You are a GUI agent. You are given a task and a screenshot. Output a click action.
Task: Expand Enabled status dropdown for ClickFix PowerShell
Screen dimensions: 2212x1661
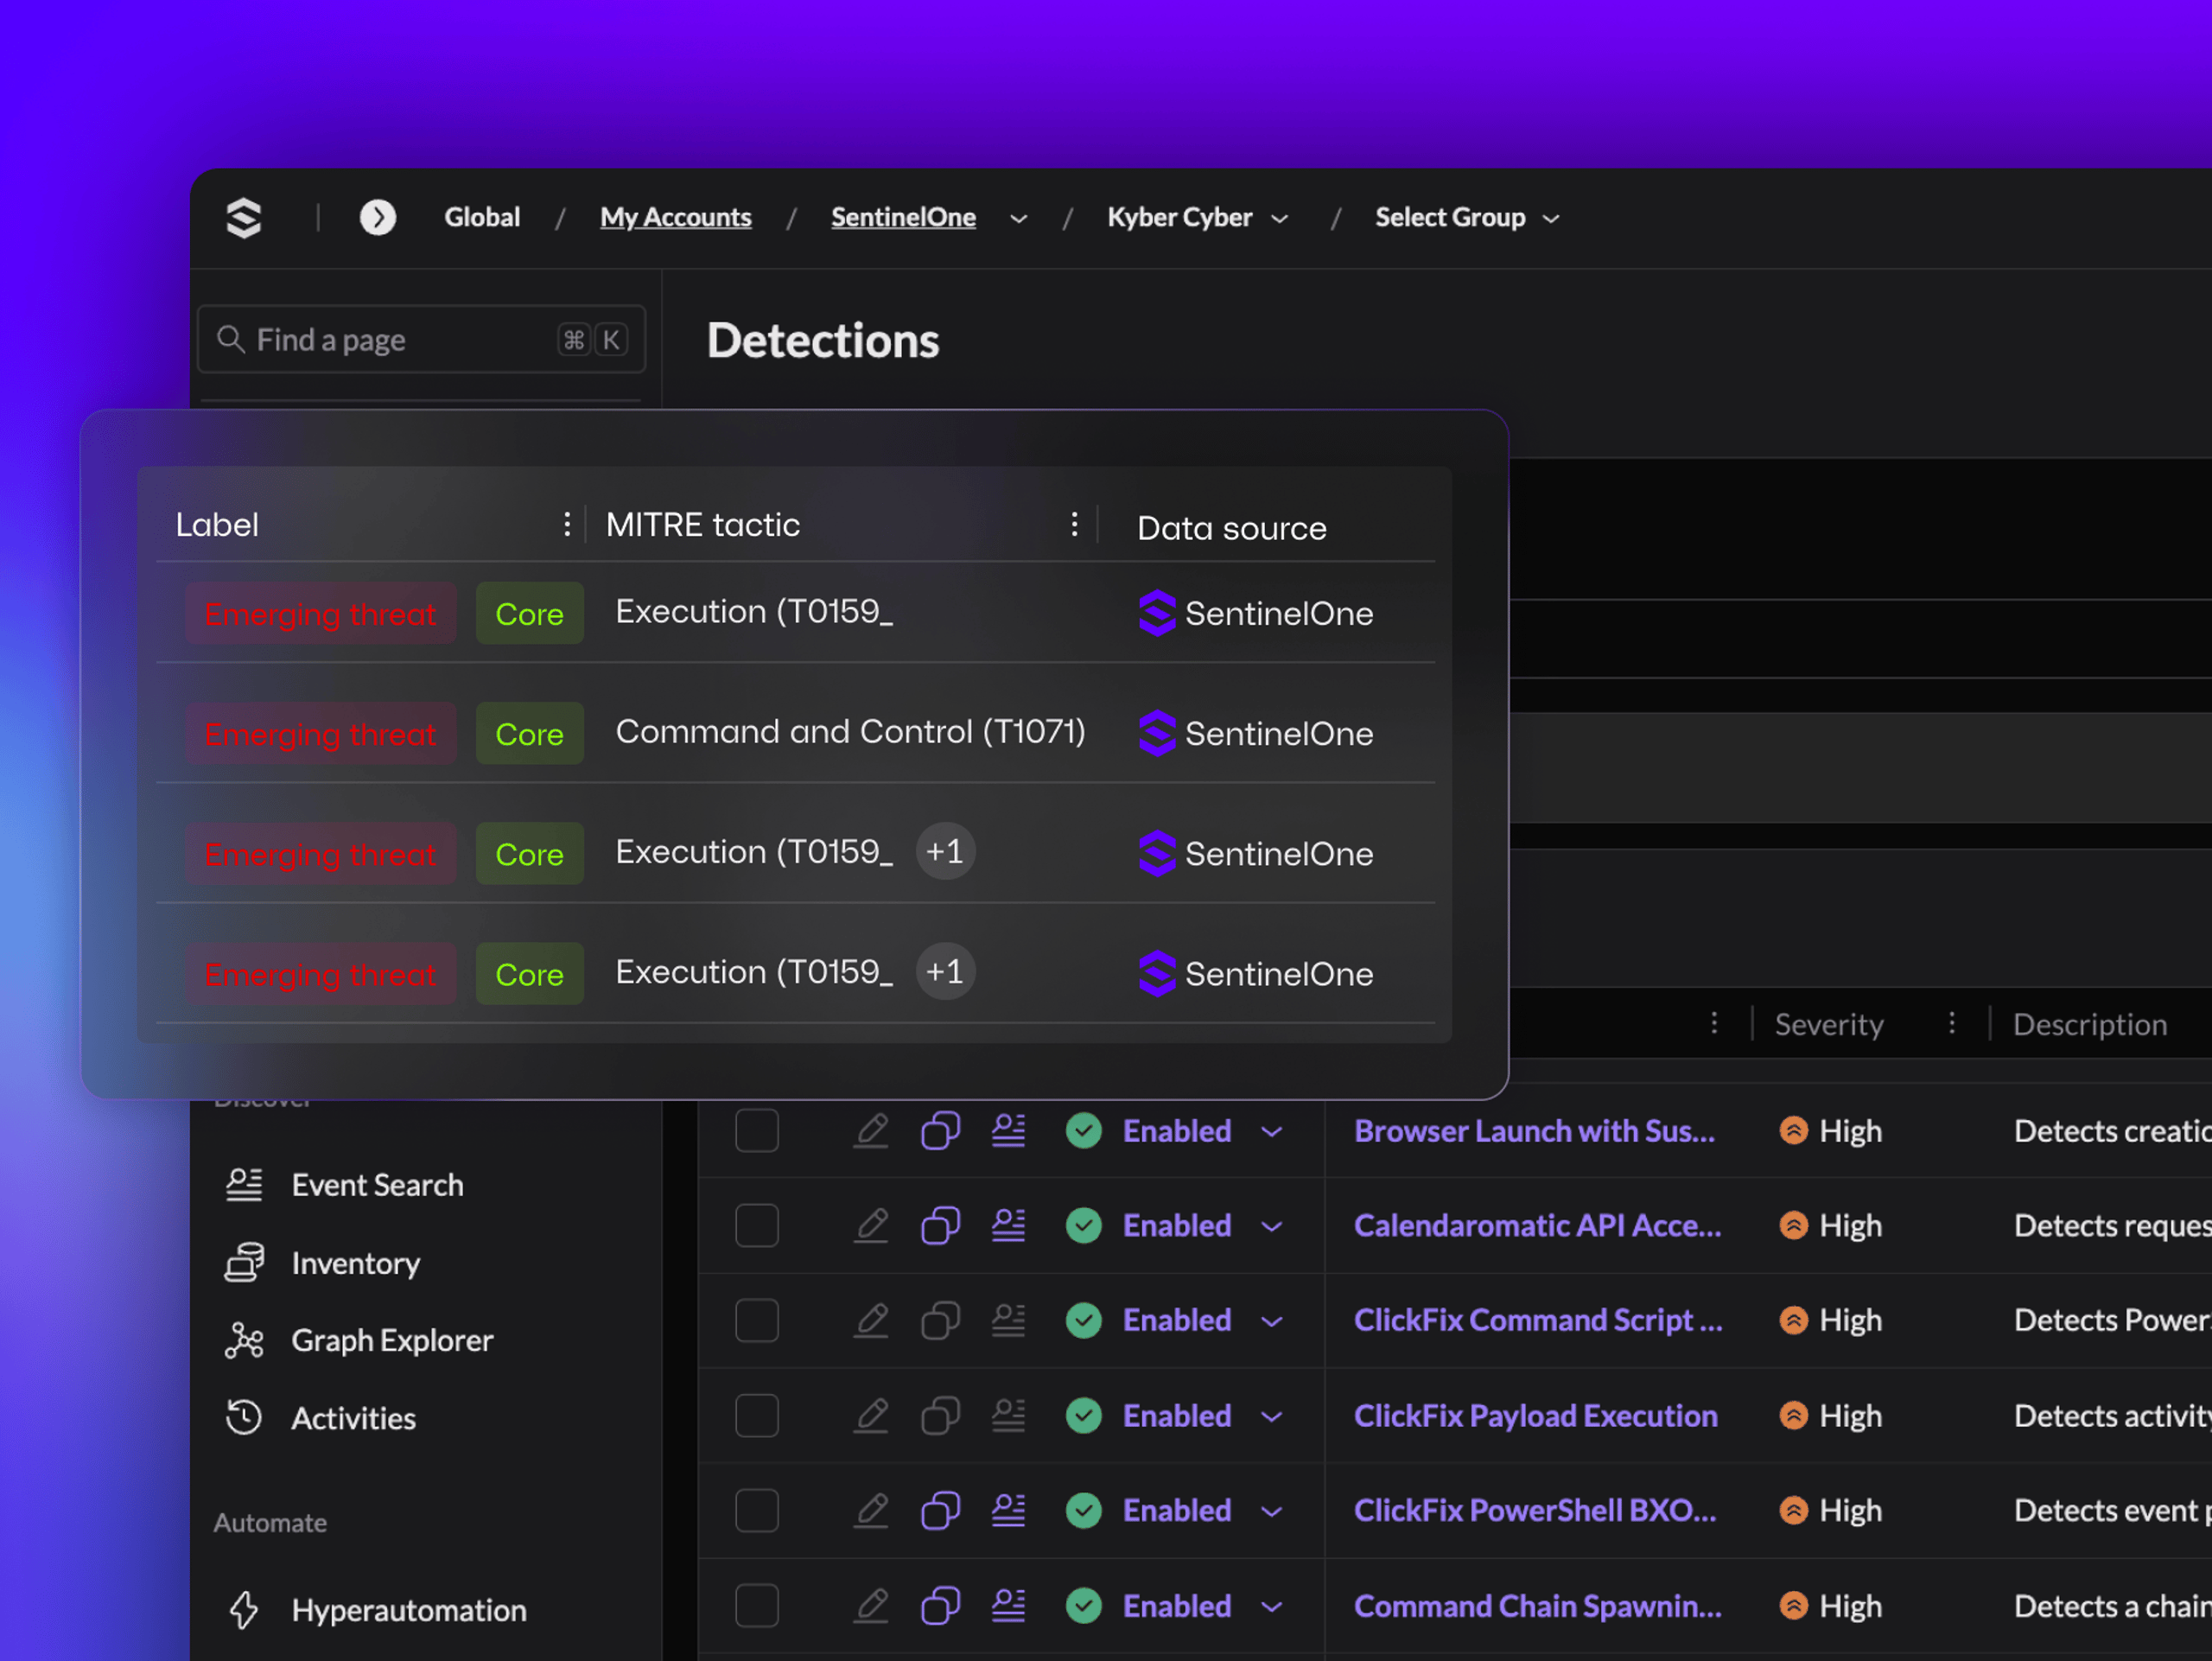1272,1511
